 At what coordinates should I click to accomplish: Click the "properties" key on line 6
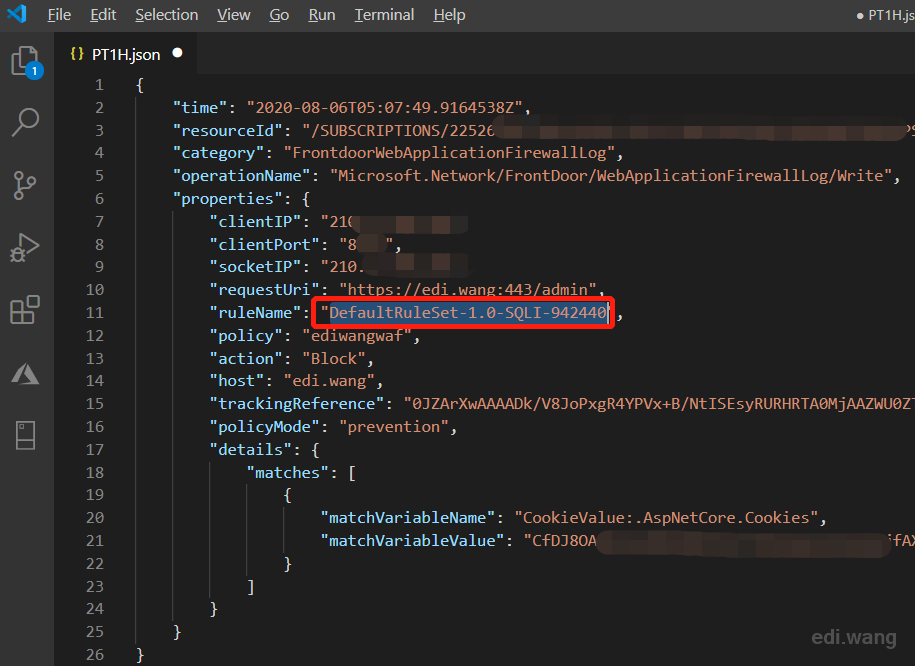228,199
